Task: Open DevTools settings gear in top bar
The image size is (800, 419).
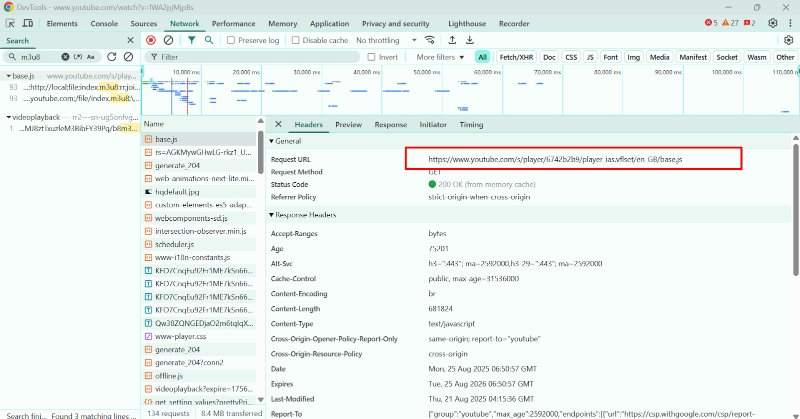Action: (773, 23)
